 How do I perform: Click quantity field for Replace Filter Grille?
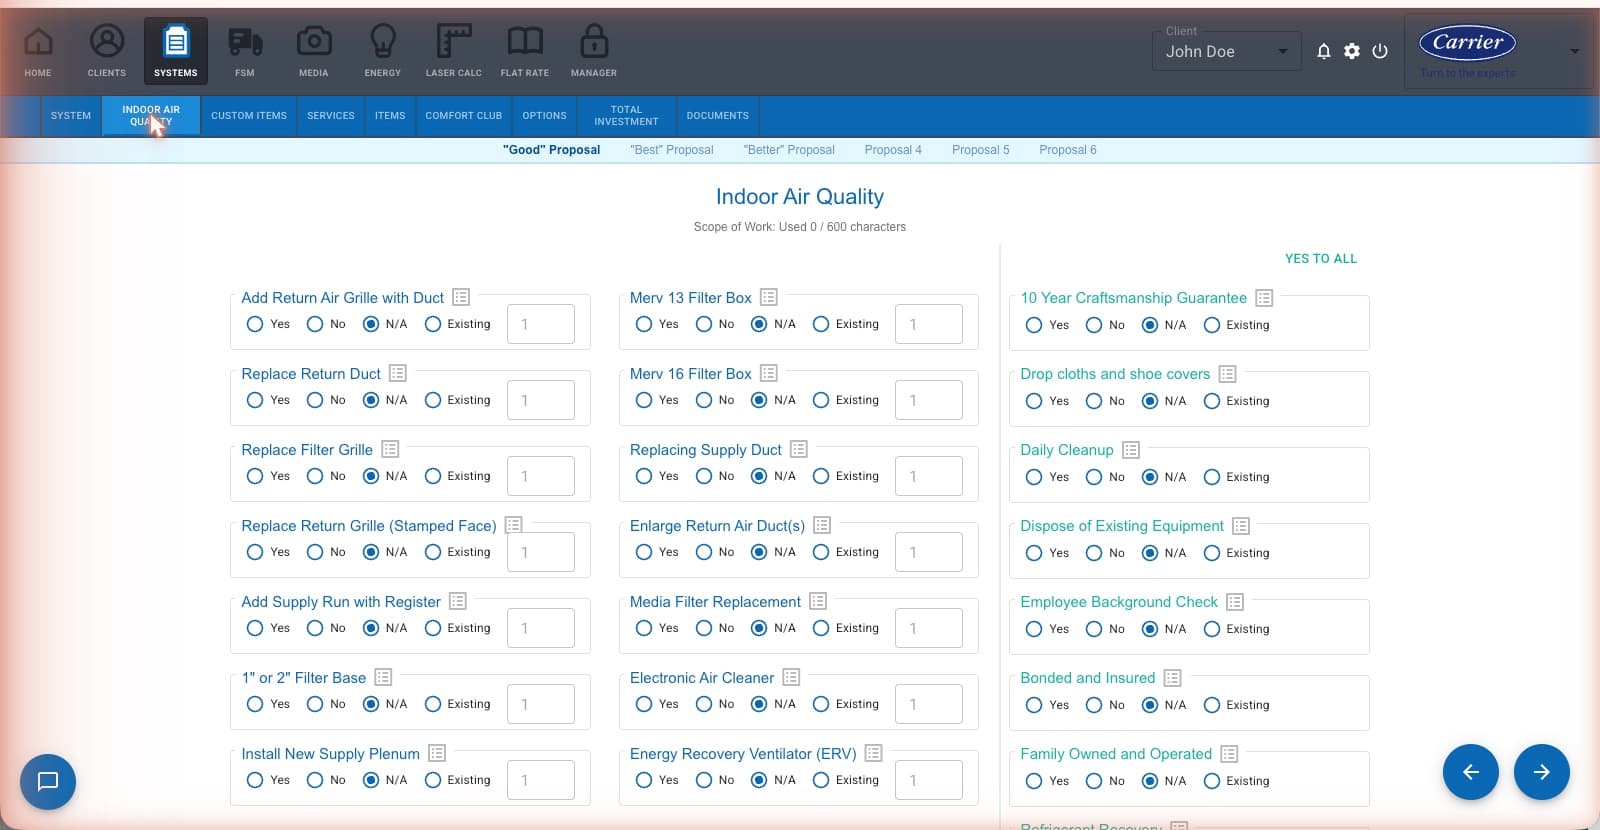pos(541,476)
